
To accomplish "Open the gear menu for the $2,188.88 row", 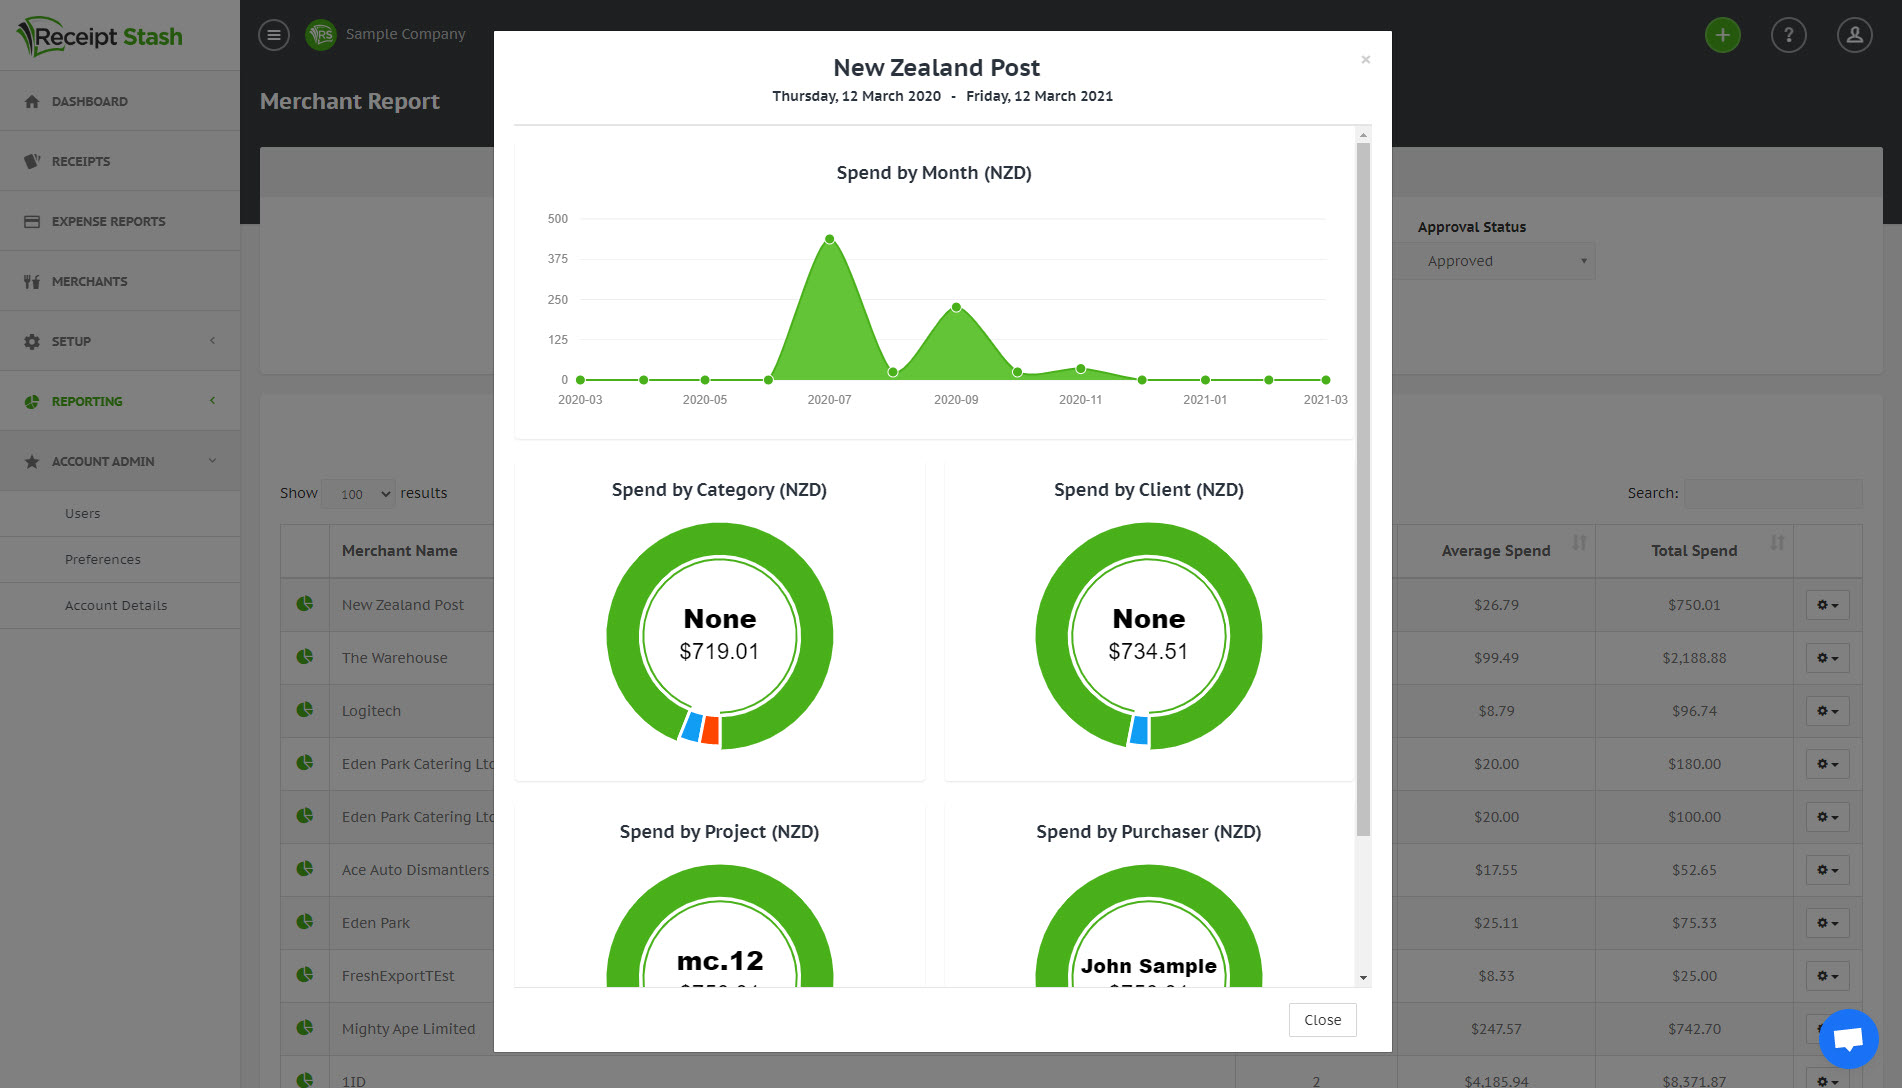I will coord(1827,658).
